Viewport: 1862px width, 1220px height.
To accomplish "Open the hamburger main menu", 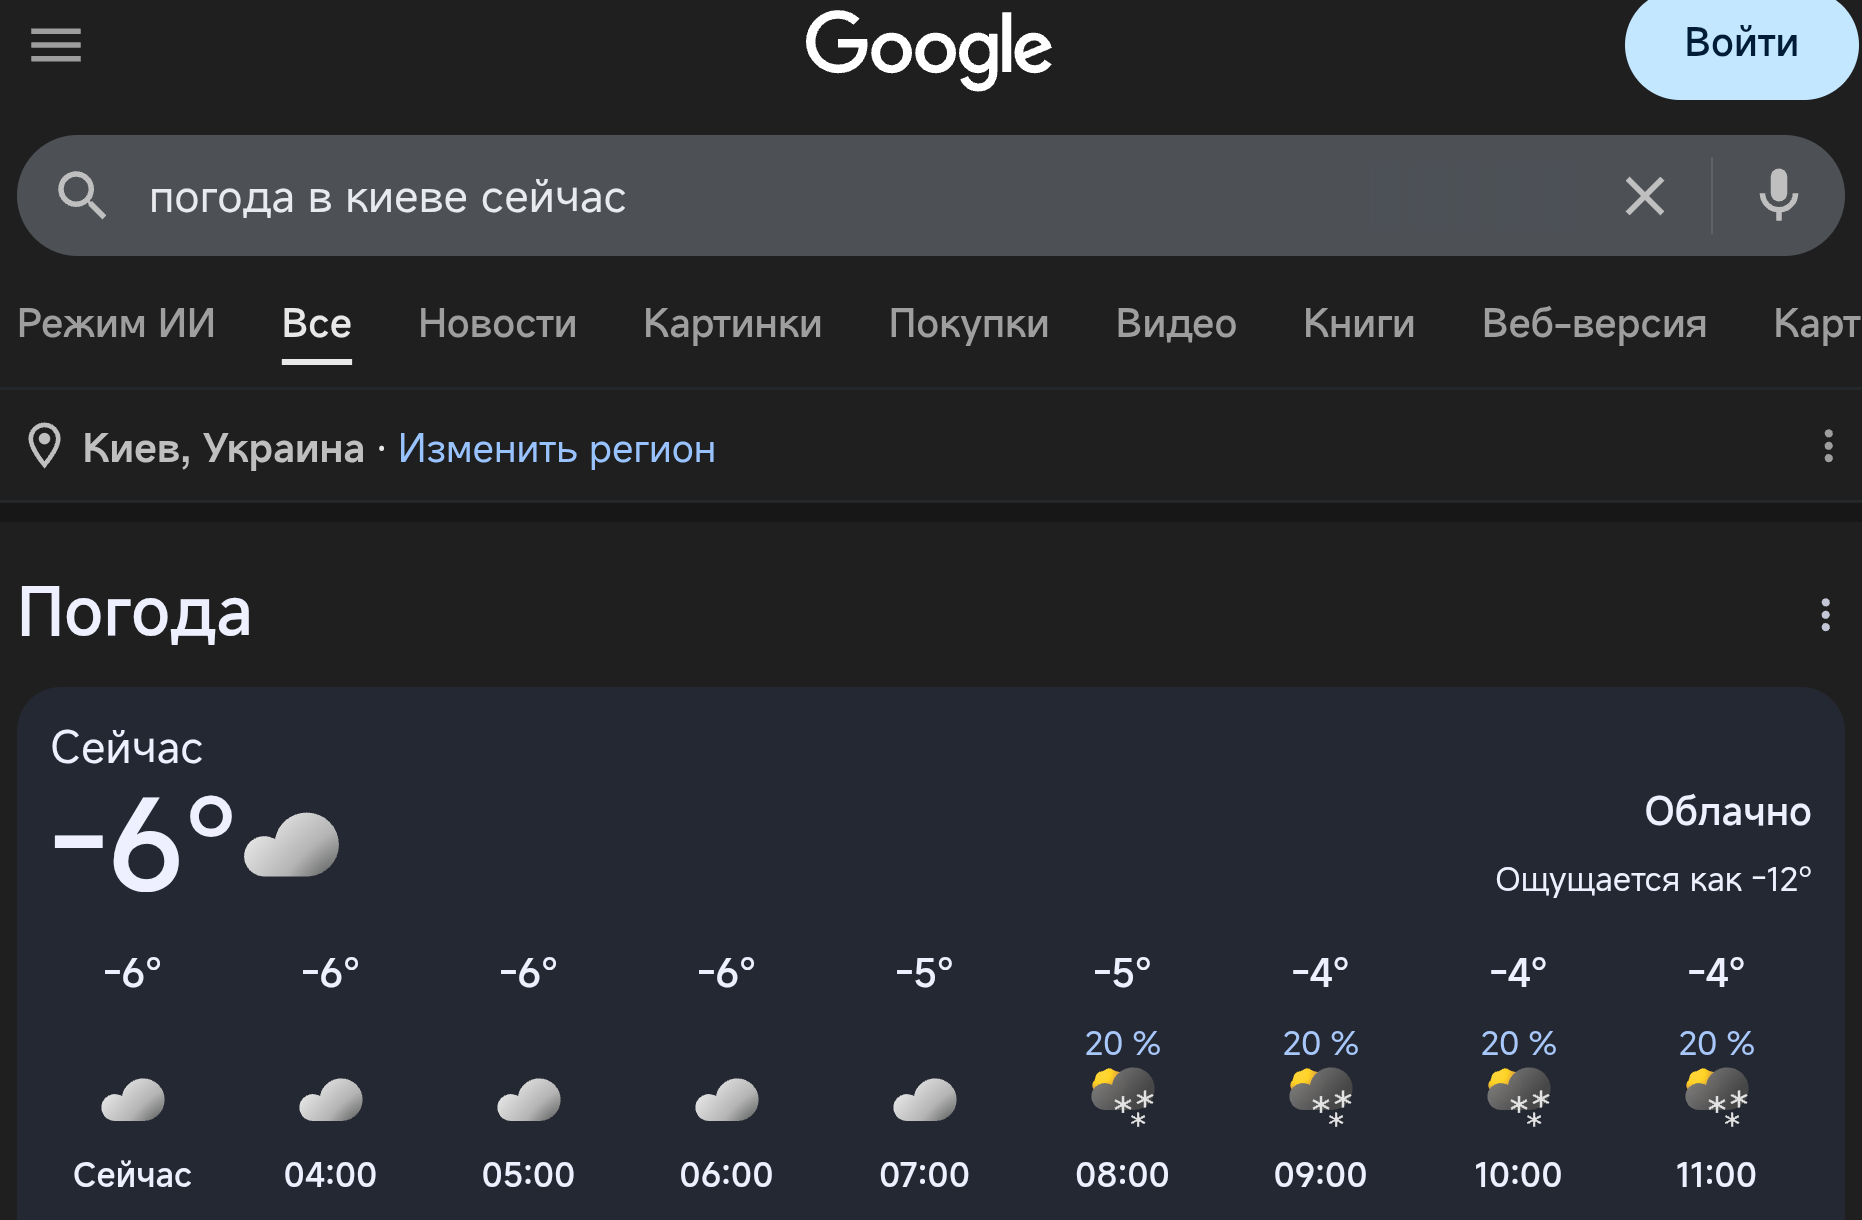I will click(56, 45).
